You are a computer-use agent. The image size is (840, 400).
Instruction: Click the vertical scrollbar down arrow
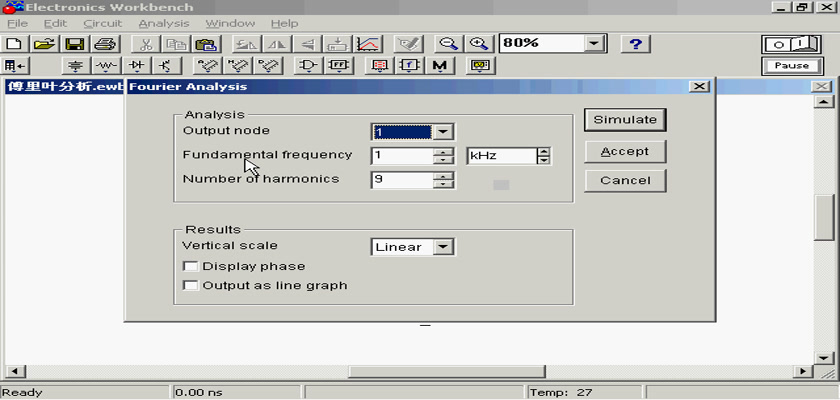pyautogui.click(x=823, y=358)
